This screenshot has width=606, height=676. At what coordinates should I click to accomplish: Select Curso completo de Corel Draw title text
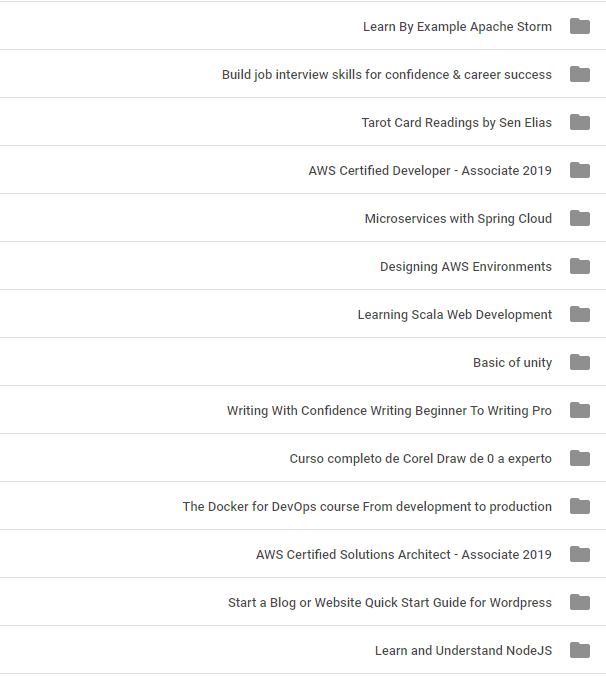pyautogui.click(x=420, y=459)
